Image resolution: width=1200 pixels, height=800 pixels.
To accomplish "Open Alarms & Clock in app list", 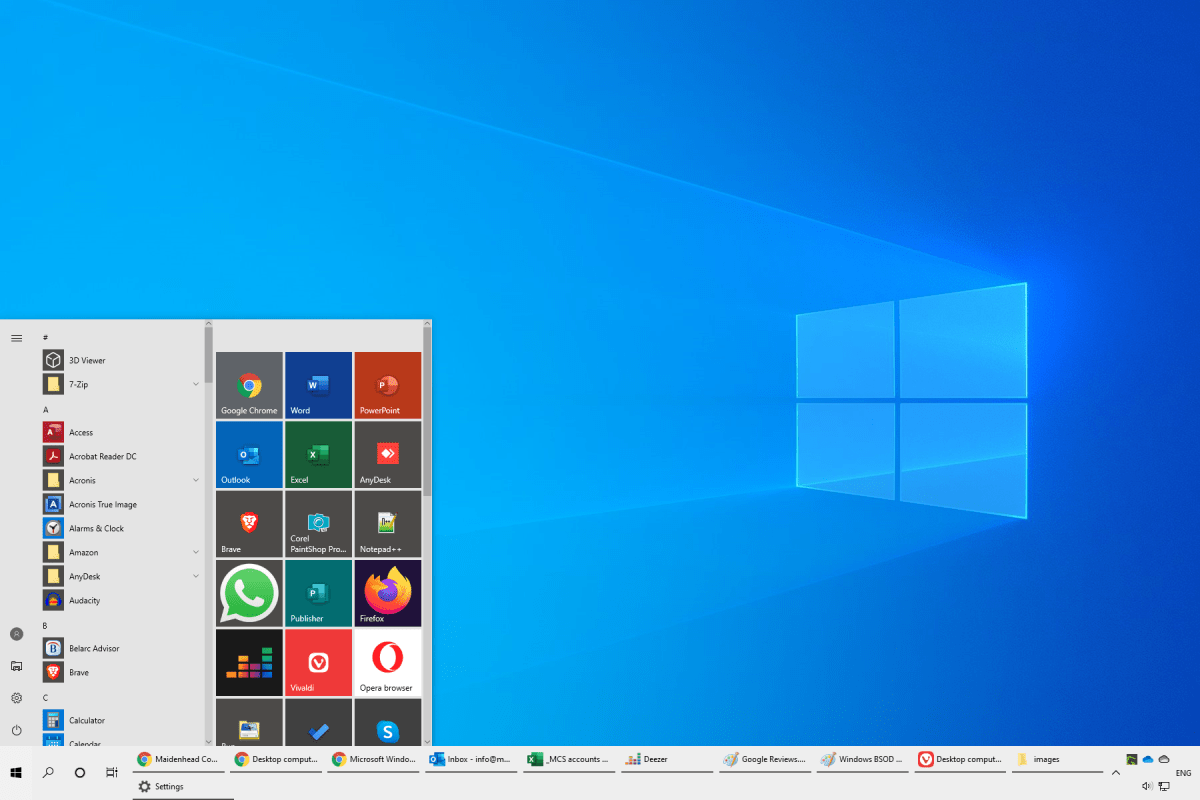I will 122,528.
